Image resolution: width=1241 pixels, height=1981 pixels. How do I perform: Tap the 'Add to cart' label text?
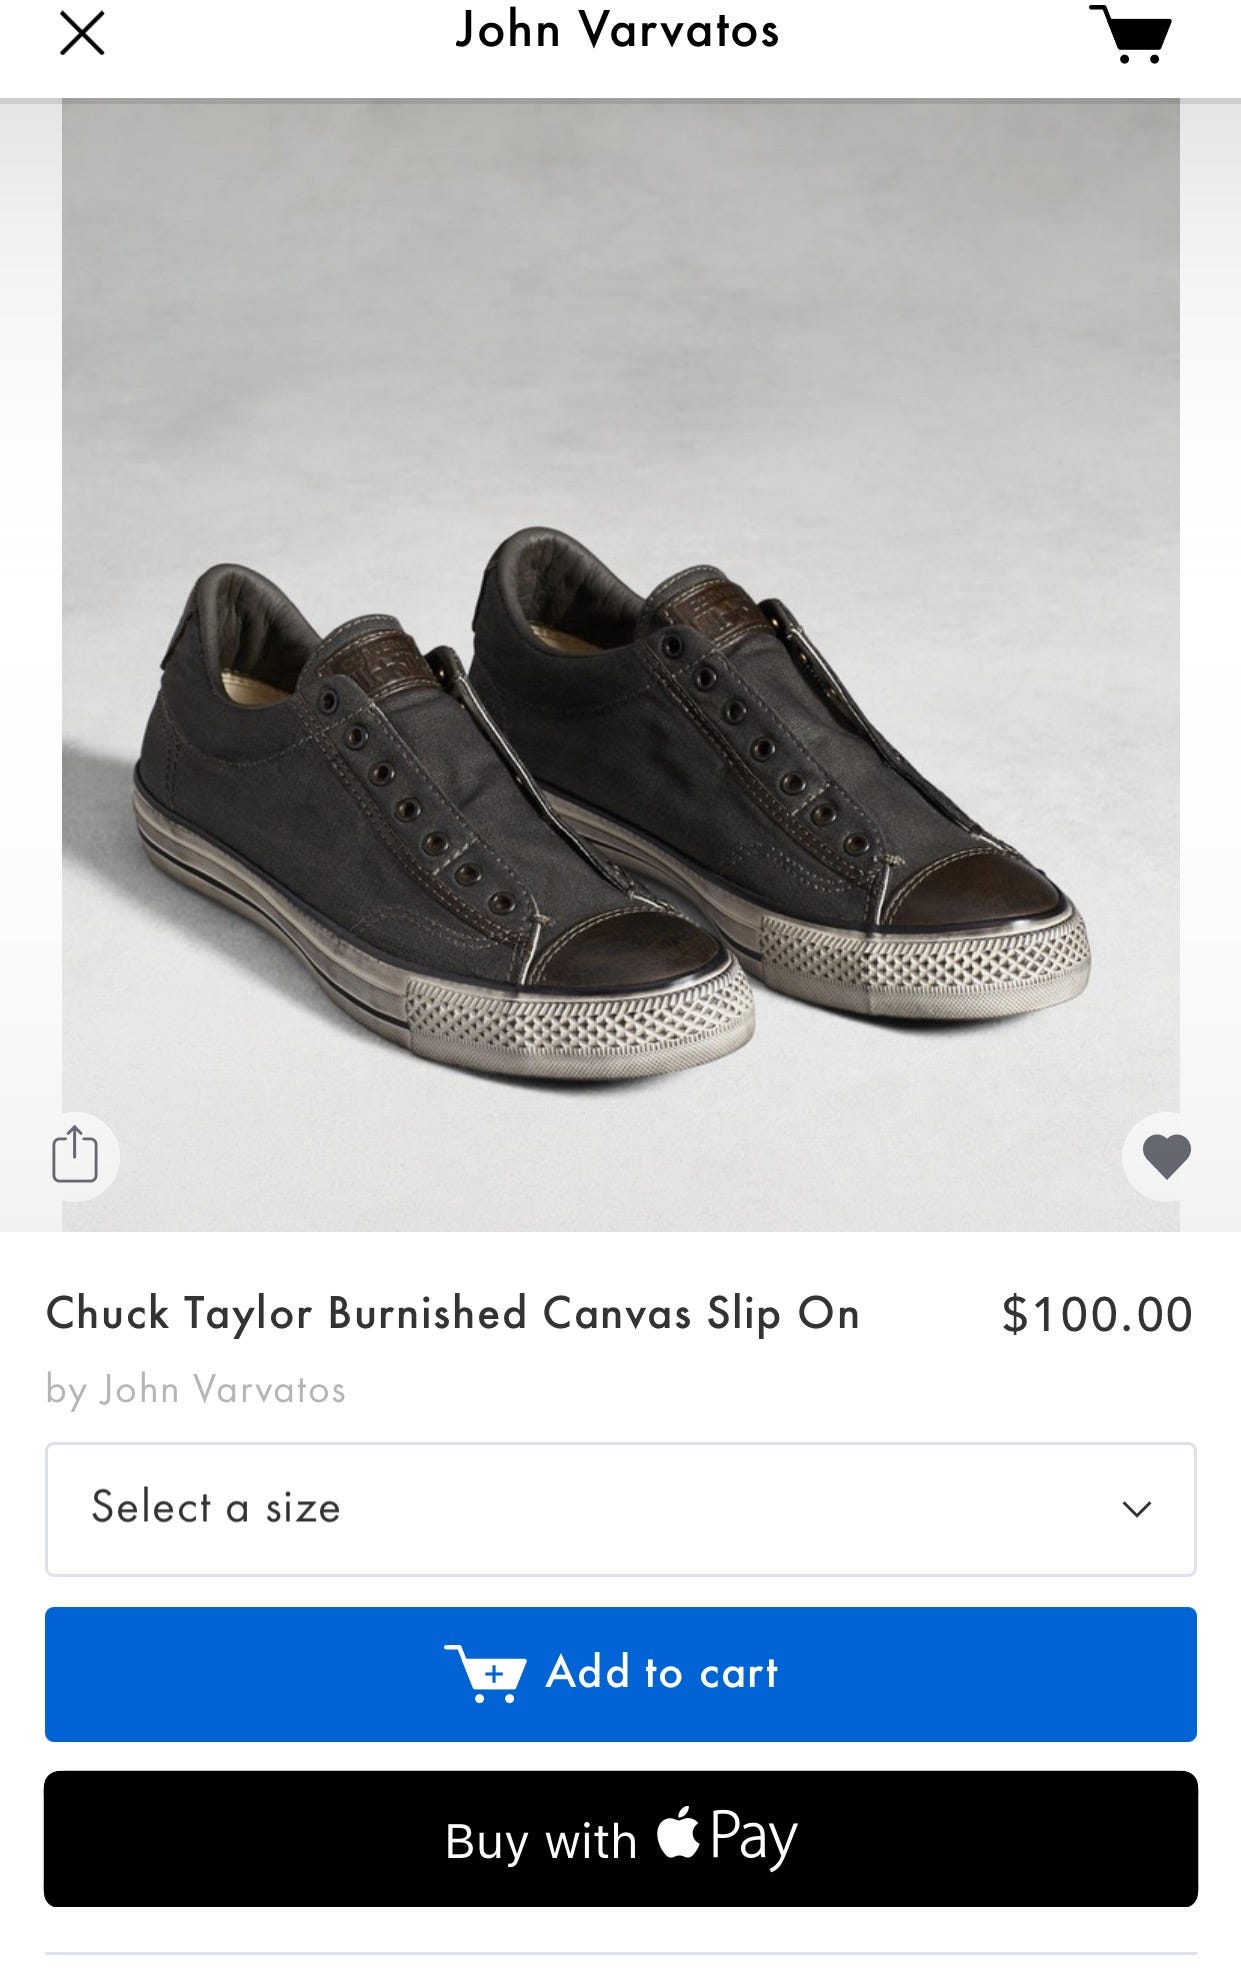tap(662, 1673)
